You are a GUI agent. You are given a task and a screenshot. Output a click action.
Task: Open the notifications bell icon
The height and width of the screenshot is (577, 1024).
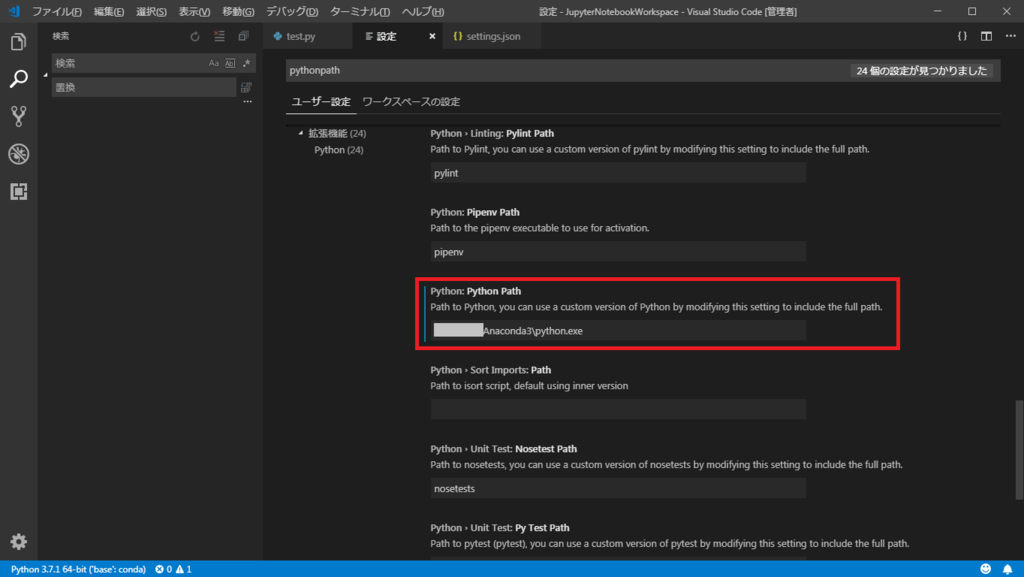1008,569
